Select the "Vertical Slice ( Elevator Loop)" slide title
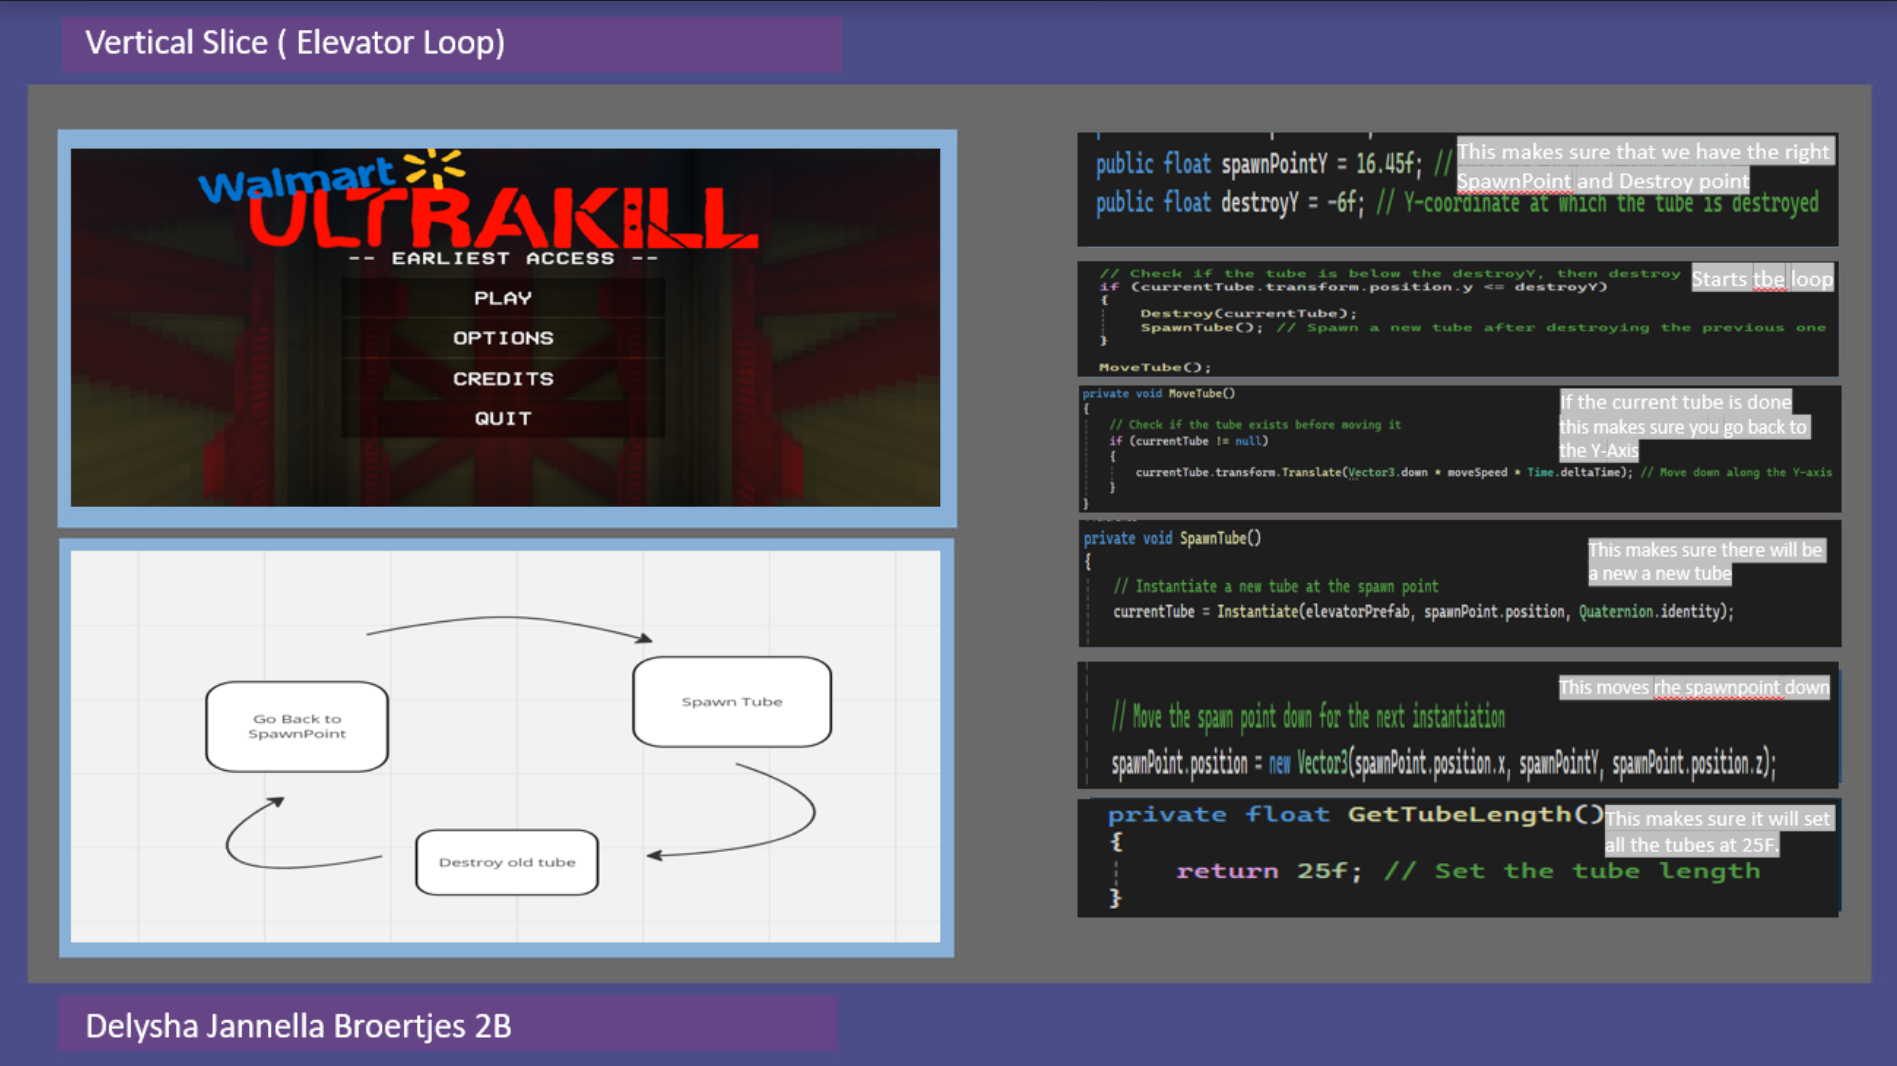 point(295,43)
